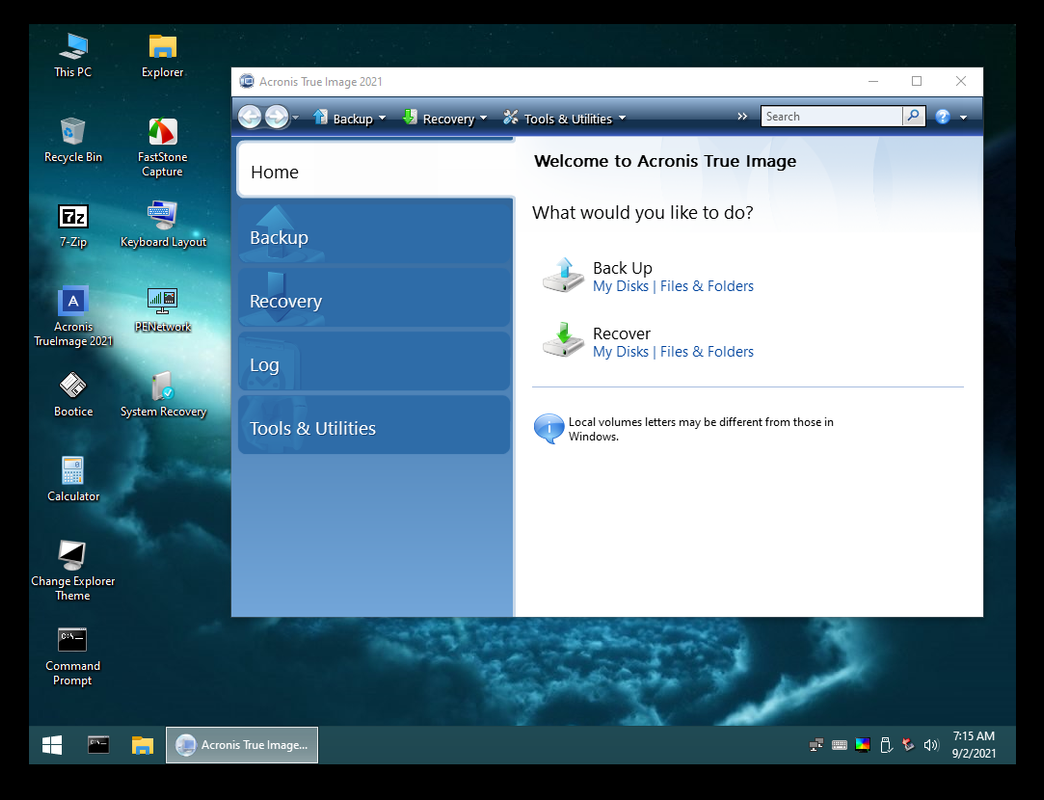Expand Recovery toolbar dropdown arrow
Screen dimensions: 1044x800
point(483,118)
